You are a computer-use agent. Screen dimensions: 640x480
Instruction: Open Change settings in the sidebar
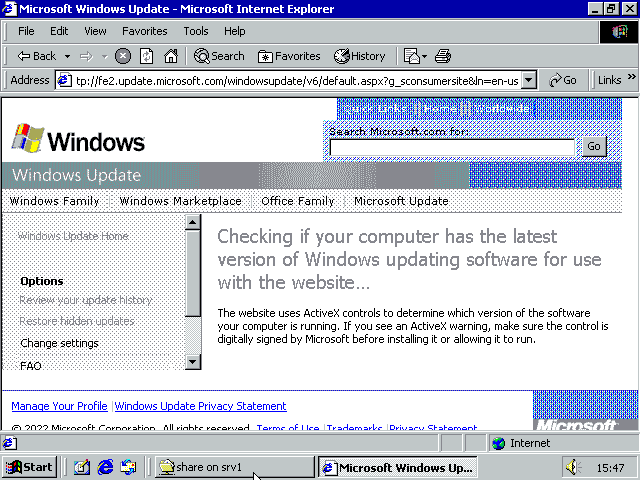[x=59, y=343]
